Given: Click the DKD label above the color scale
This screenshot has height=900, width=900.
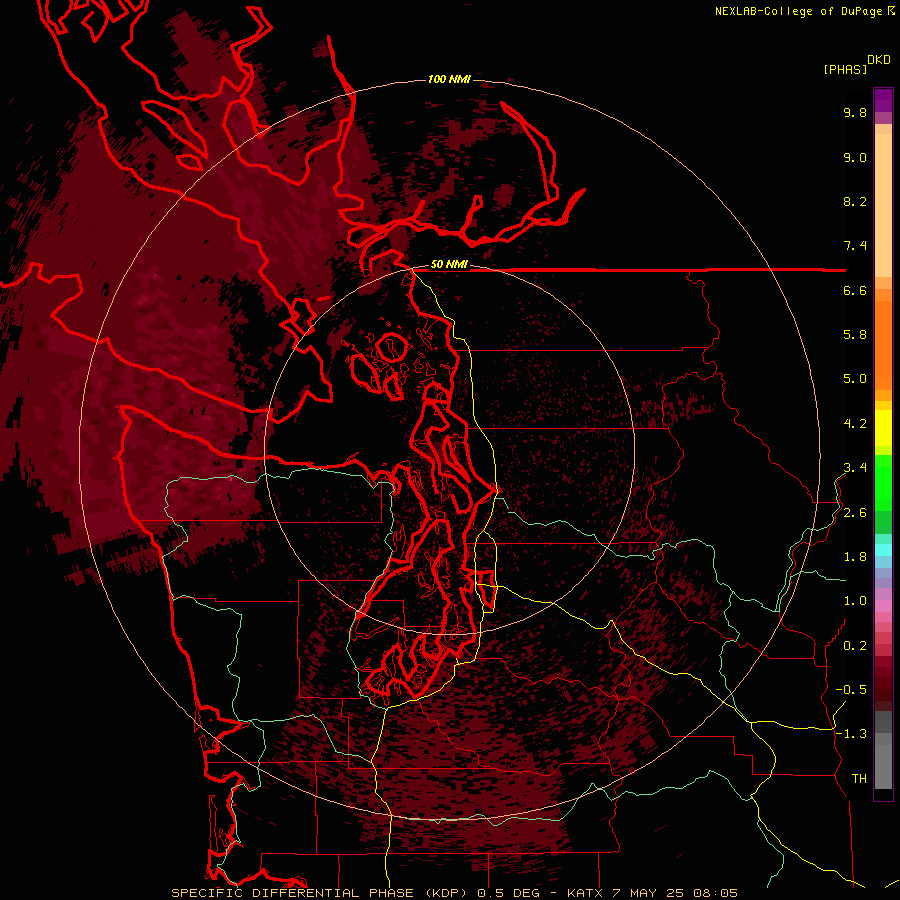Looking at the screenshot, I should 879,60.
